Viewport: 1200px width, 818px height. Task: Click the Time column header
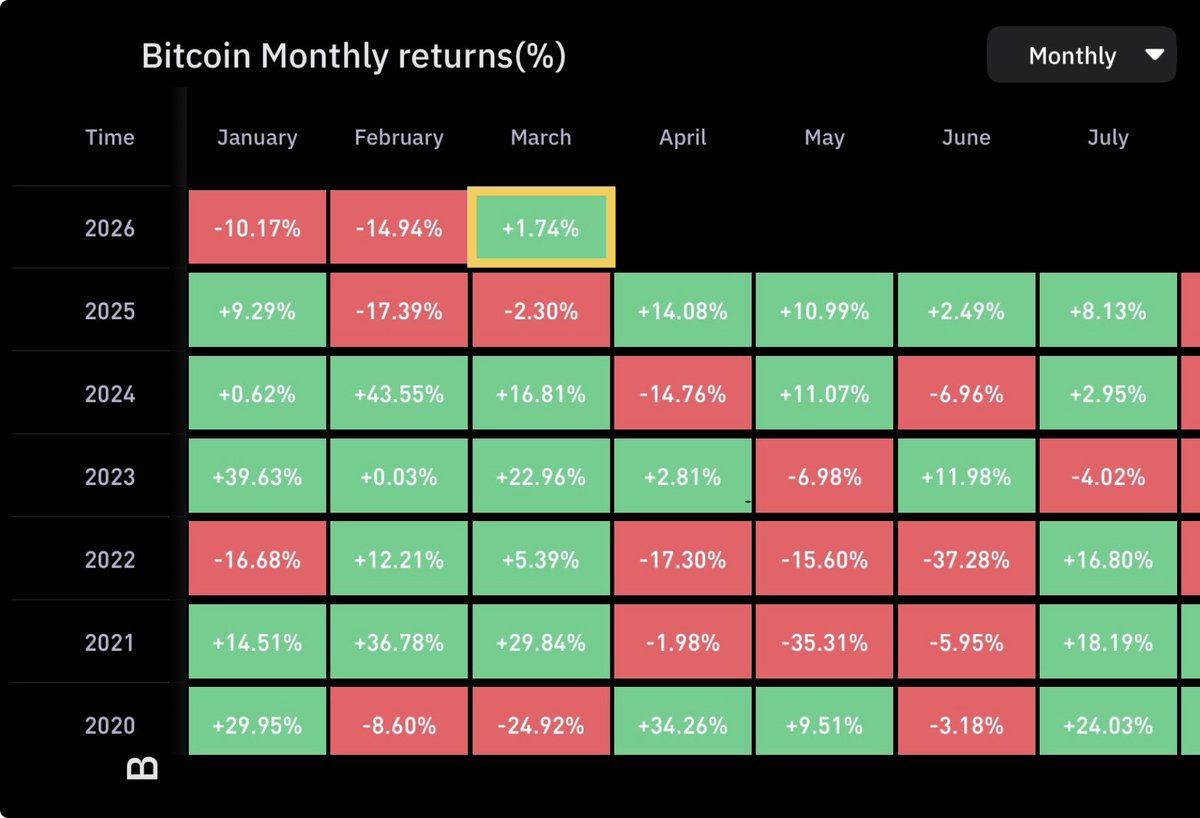click(110, 138)
